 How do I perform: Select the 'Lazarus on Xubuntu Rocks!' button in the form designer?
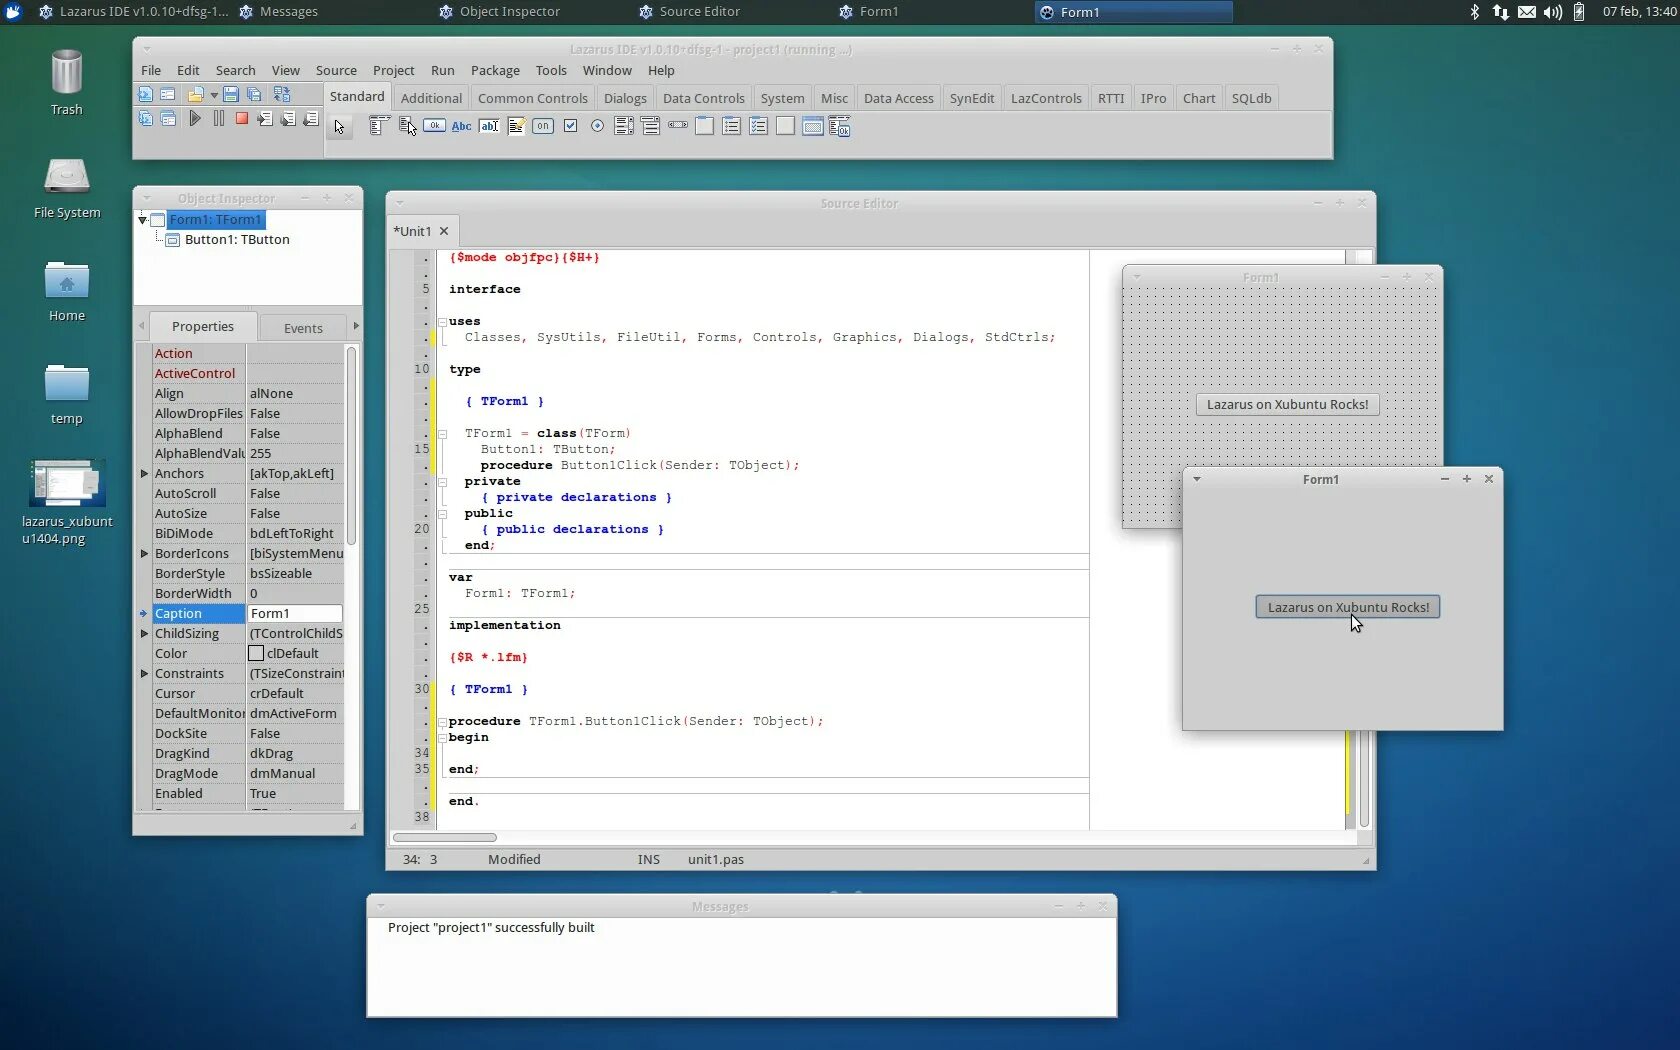(1287, 404)
